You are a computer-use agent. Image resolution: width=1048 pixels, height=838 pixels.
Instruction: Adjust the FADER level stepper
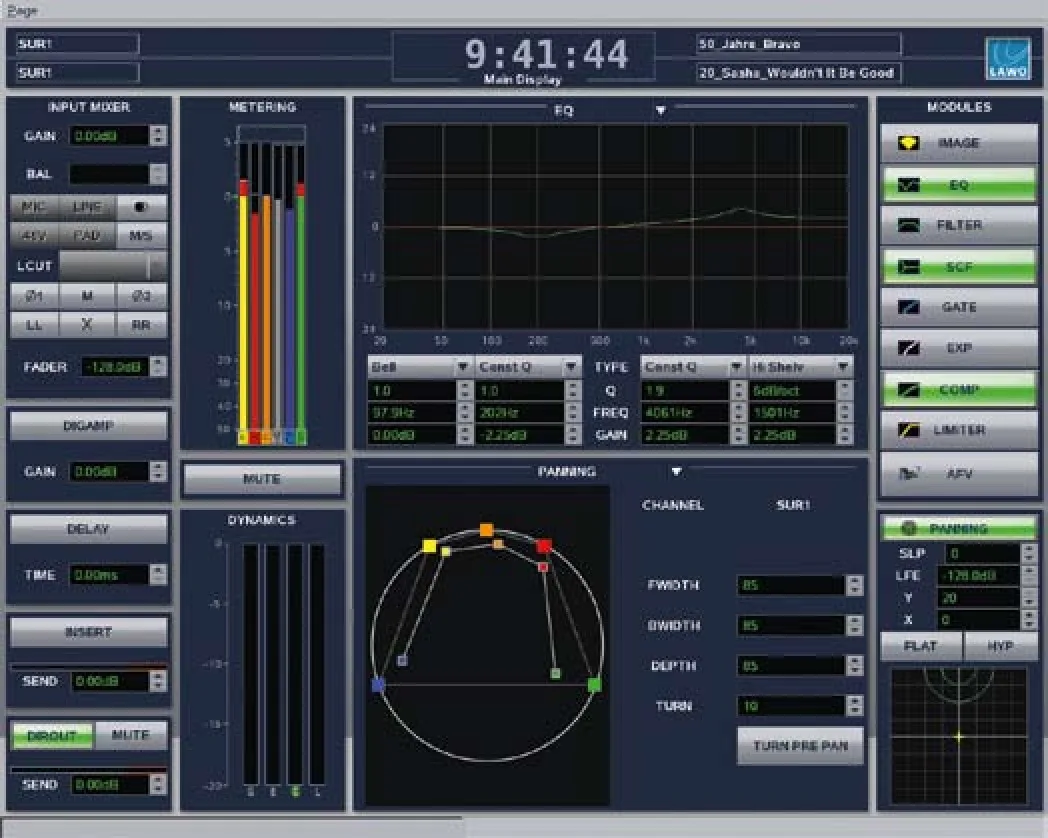click(x=158, y=366)
